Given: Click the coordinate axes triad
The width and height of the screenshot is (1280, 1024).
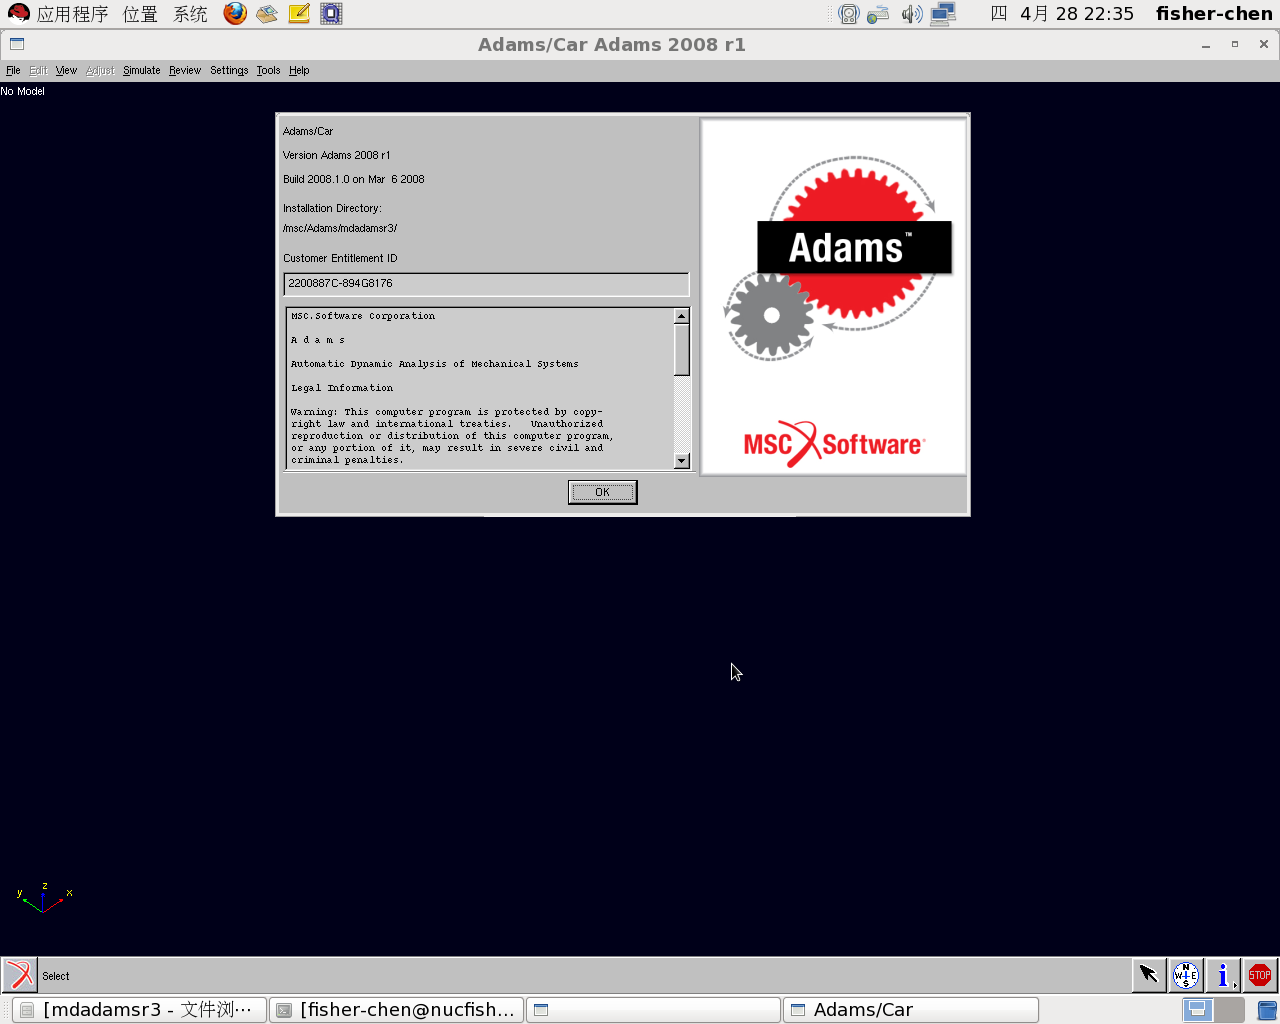Looking at the screenshot, I should click(x=44, y=898).
